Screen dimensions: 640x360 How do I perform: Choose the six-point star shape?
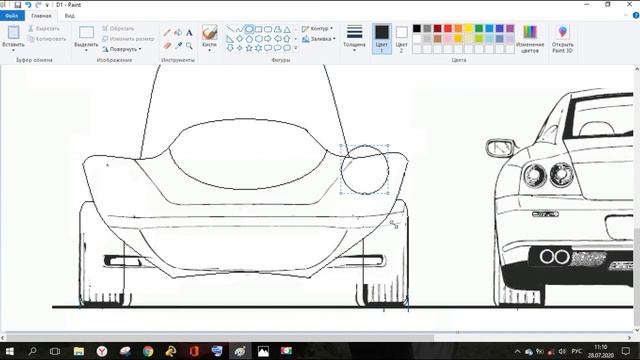pyautogui.click(x=258, y=48)
